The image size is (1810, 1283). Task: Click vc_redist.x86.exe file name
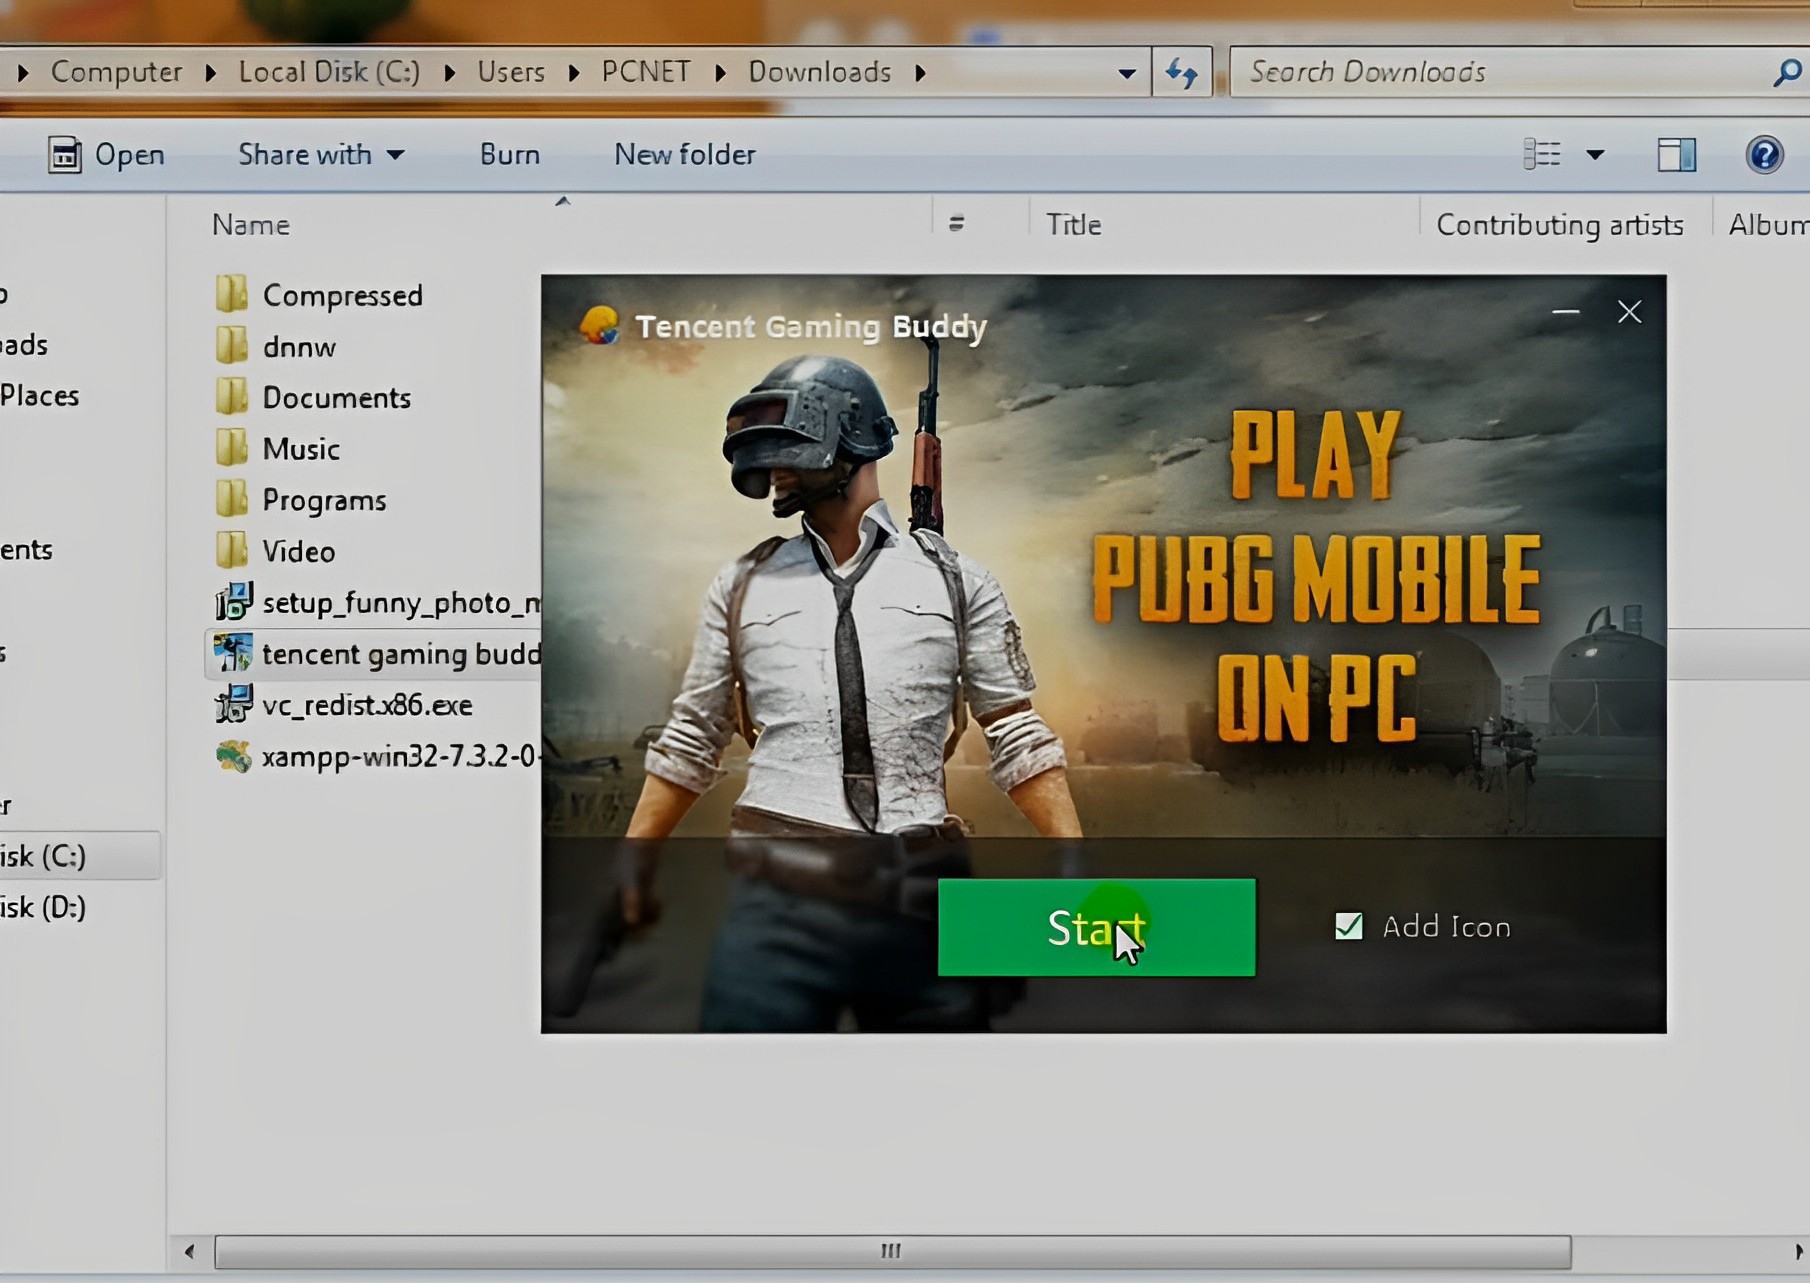[x=367, y=705]
